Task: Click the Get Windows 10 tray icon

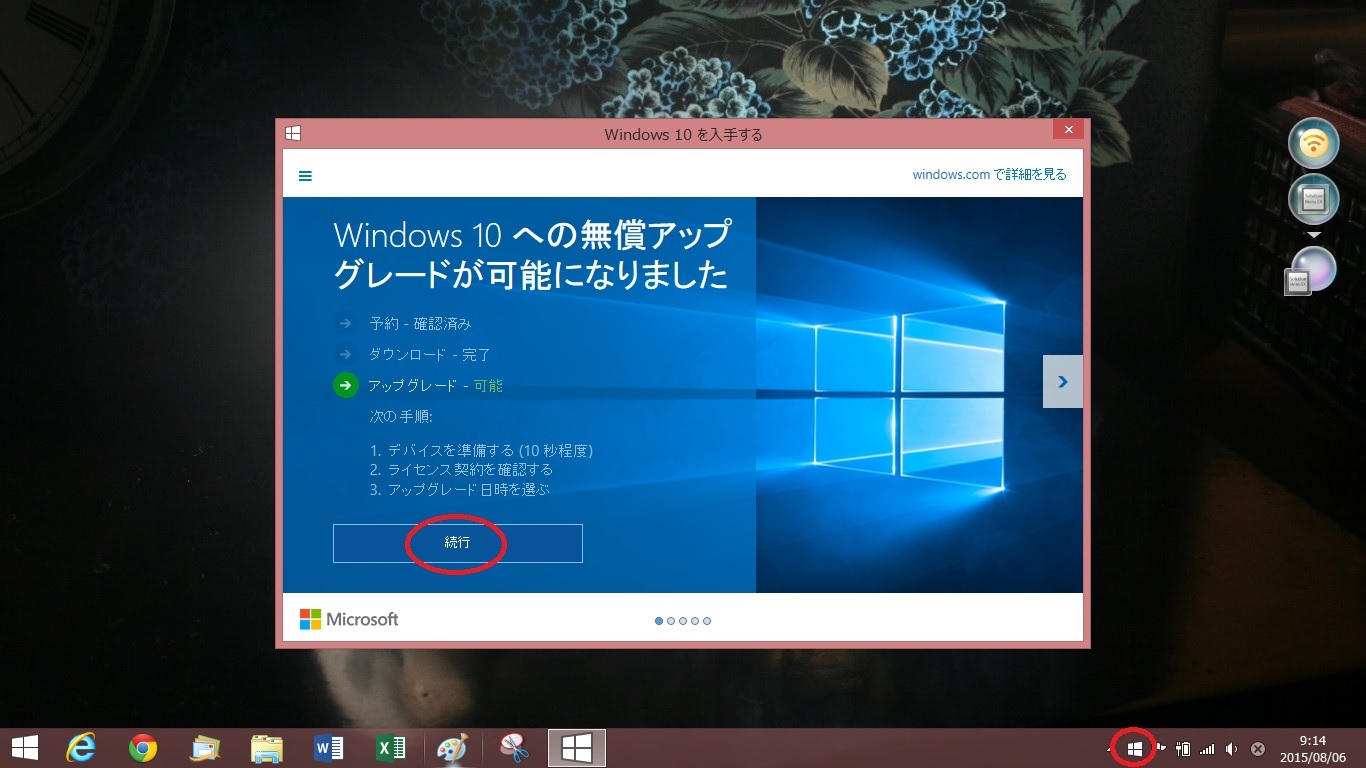Action: [1134, 749]
